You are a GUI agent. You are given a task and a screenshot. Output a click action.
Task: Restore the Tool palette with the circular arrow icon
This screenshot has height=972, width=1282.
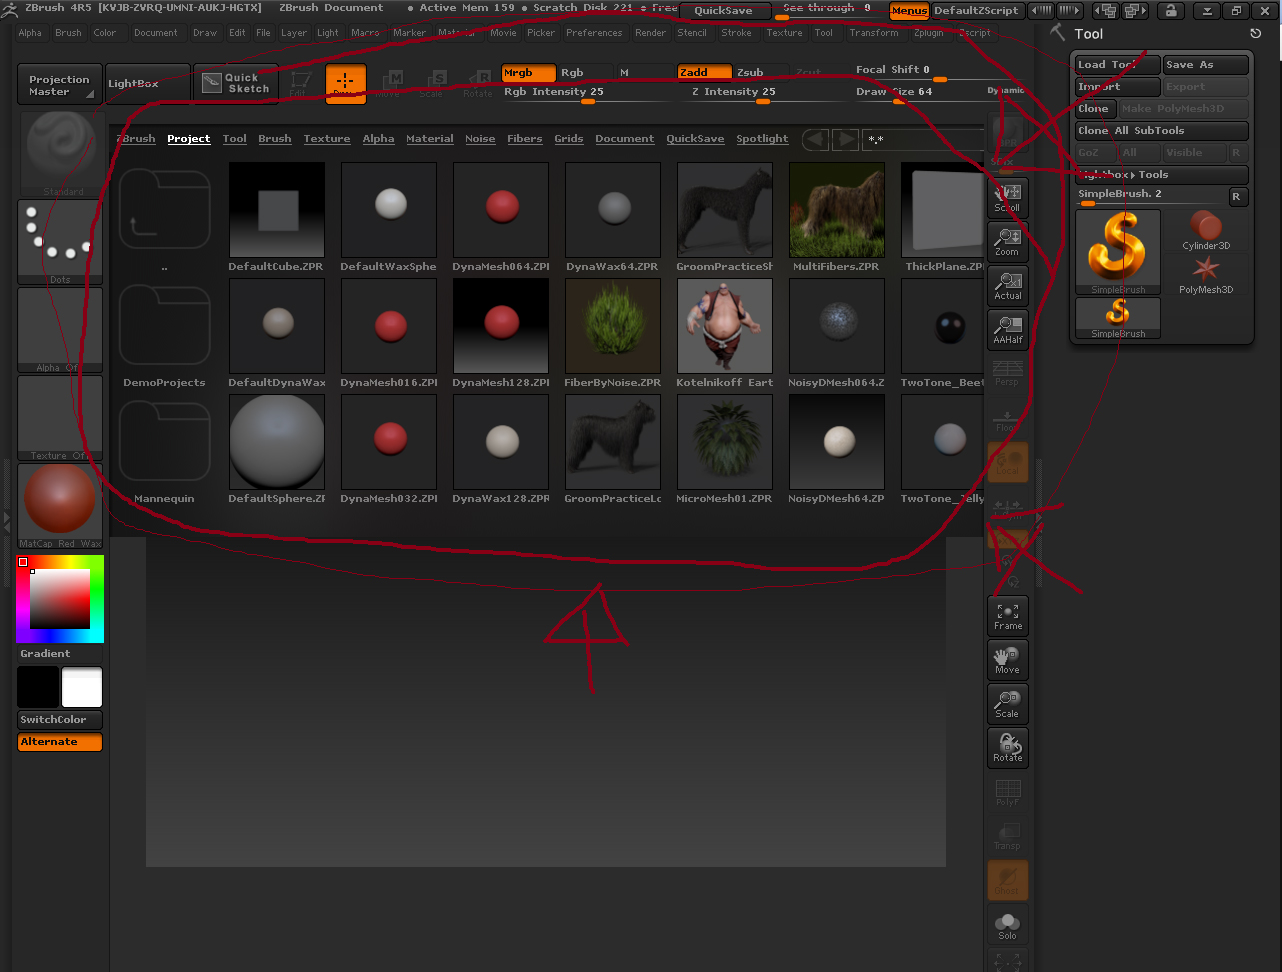pos(1256,34)
